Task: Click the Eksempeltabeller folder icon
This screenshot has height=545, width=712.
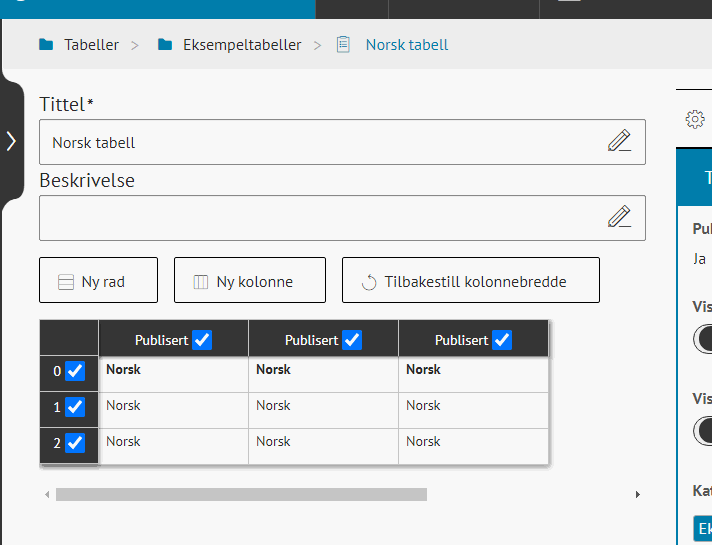Action: click(165, 45)
